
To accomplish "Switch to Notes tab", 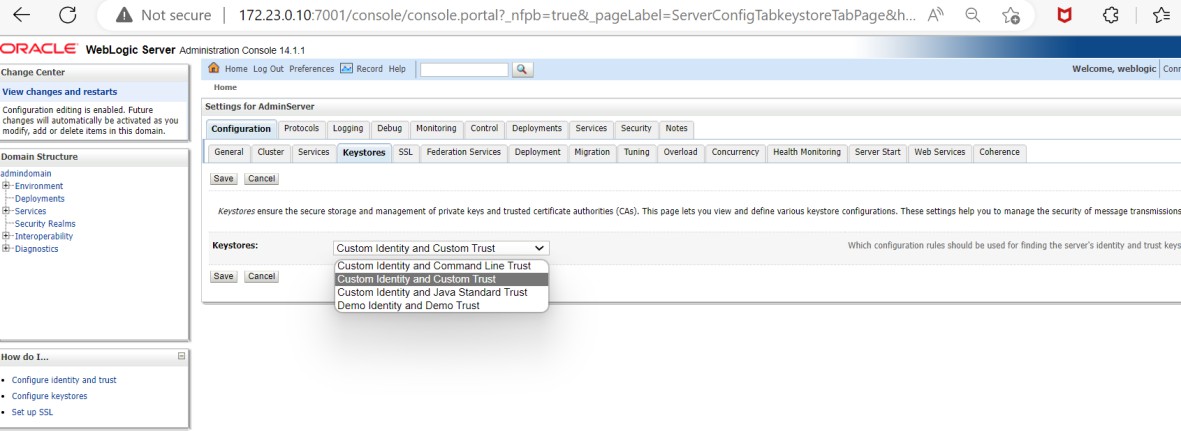I will (x=676, y=129).
